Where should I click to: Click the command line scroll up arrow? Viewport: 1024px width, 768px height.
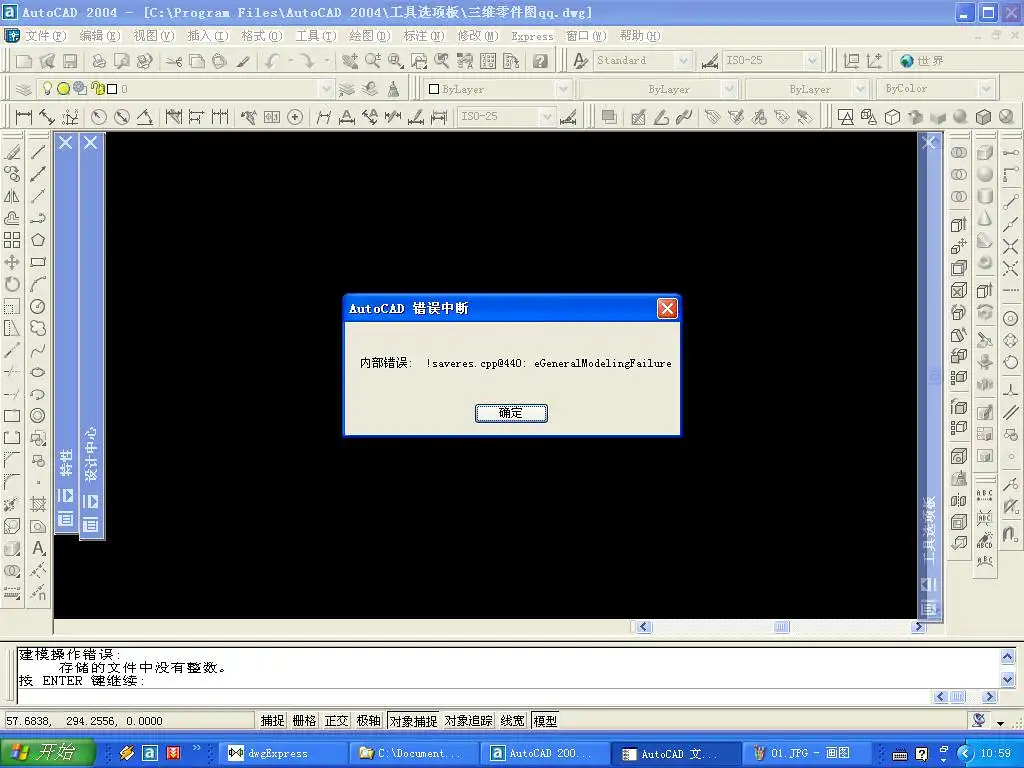tap(1007, 657)
